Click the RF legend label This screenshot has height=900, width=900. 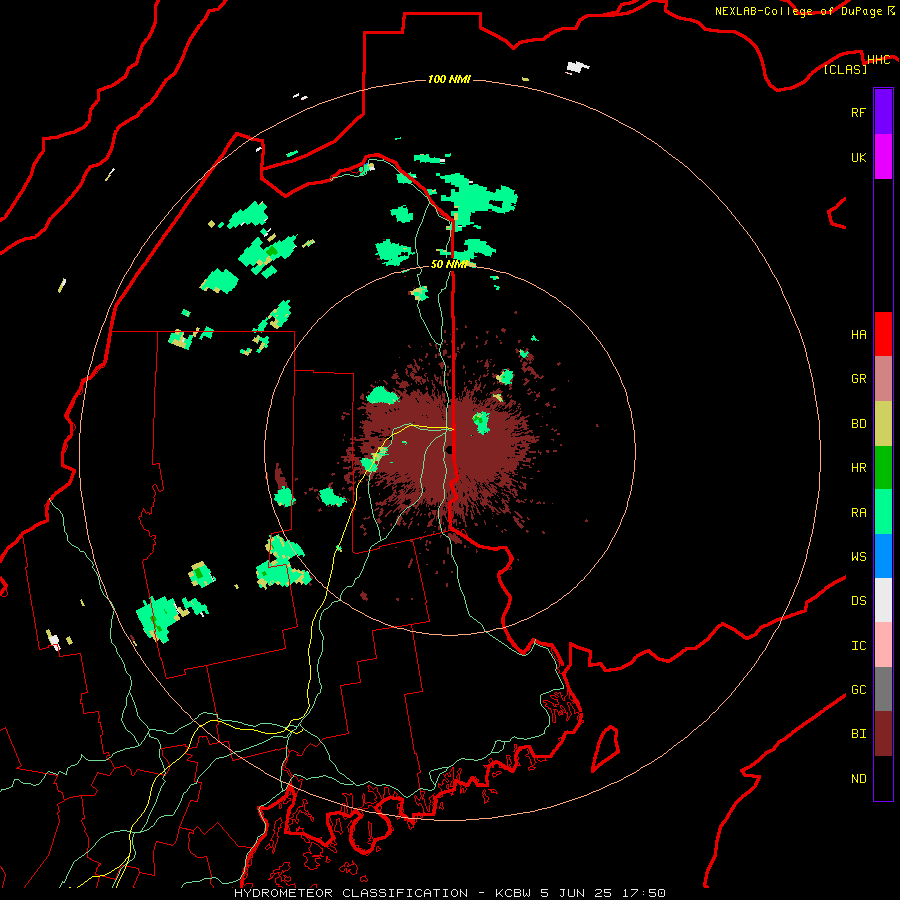(x=858, y=112)
